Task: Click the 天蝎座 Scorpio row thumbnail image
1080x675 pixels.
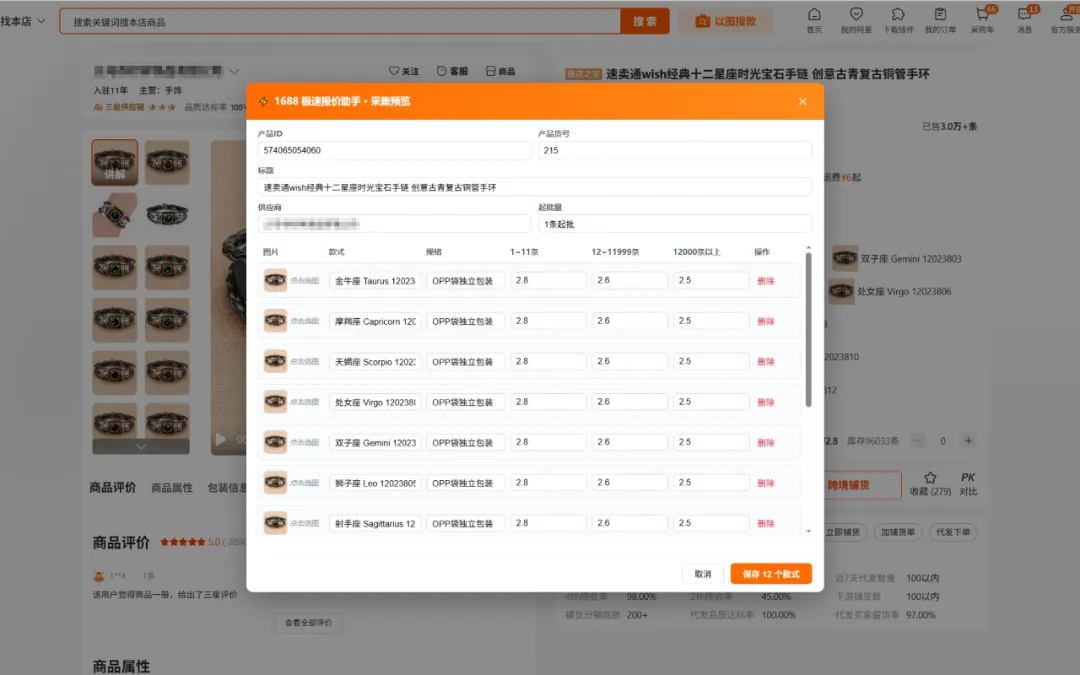Action: click(x=276, y=361)
